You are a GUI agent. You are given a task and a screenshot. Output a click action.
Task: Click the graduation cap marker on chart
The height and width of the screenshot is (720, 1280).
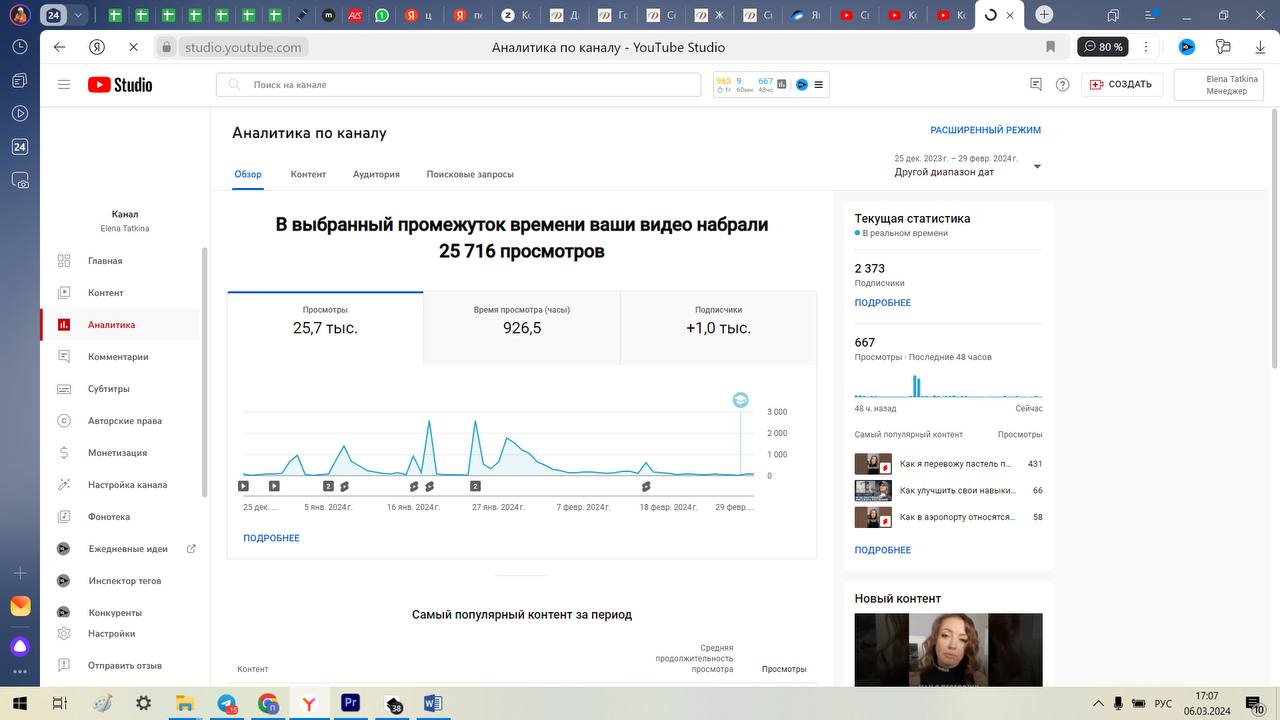click(740, 400)
